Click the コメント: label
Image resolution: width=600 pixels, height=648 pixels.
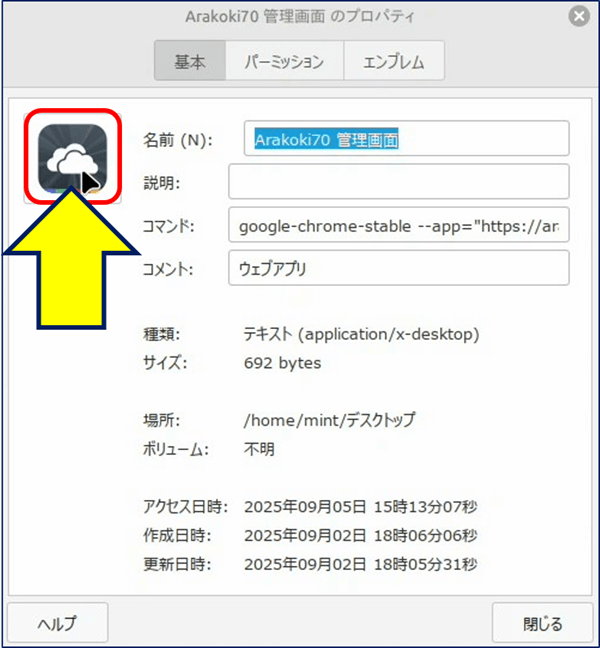click(x=168, y=269)
